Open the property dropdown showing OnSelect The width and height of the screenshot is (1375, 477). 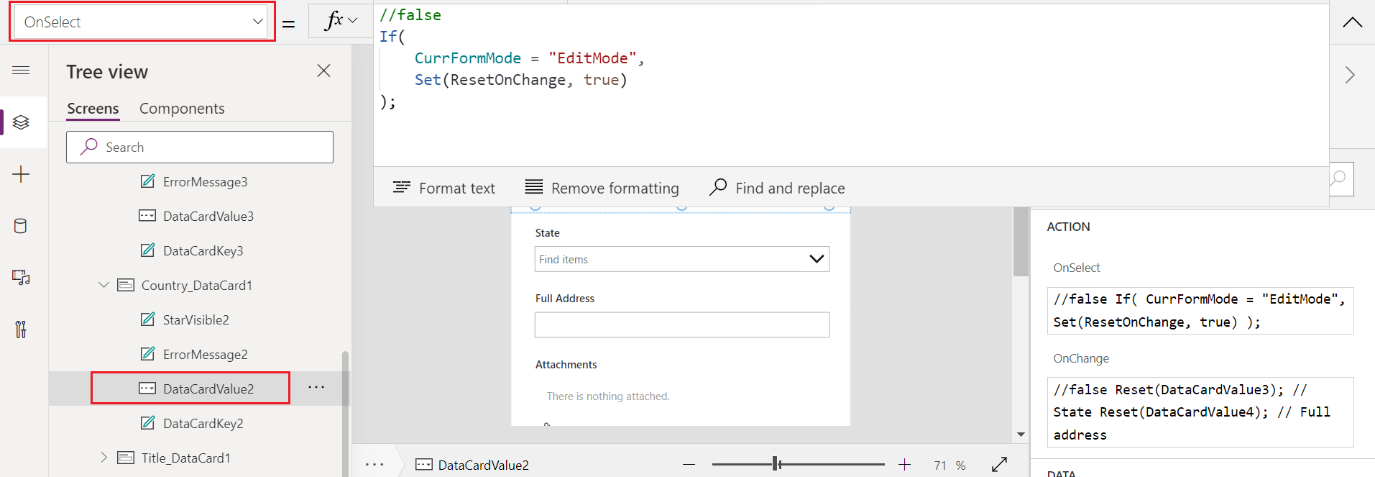pos(142,21)
